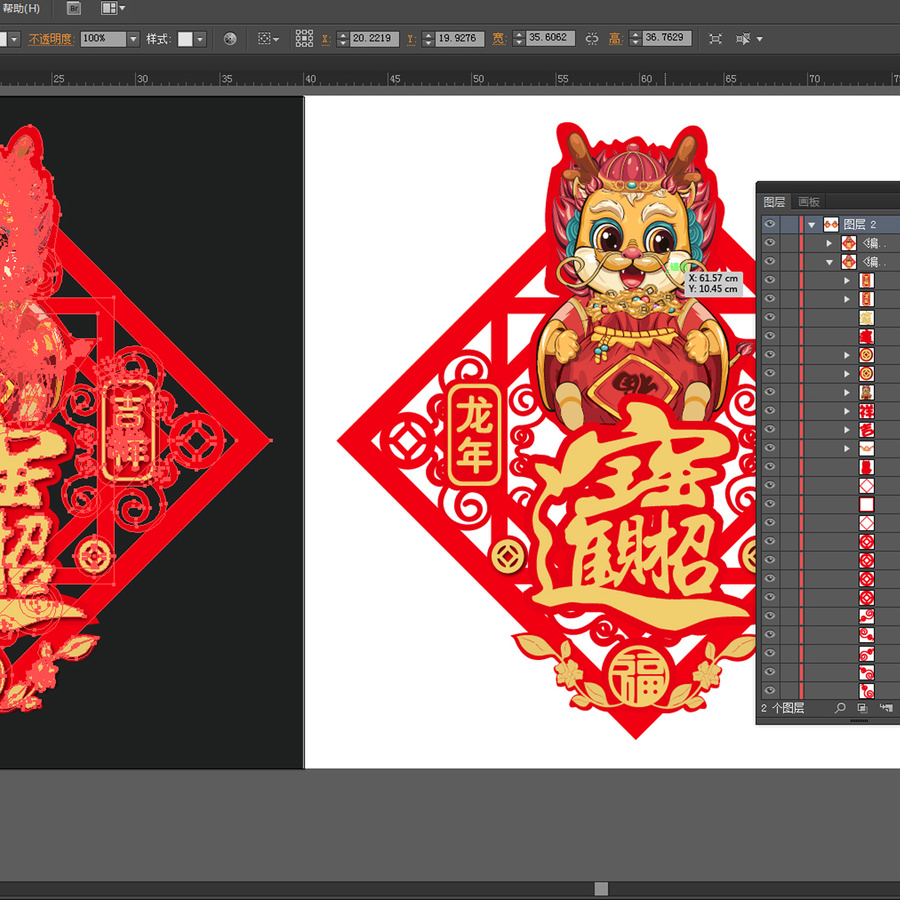
Task: Click the X value stepper arrows
Action: [x=343, y=38]
